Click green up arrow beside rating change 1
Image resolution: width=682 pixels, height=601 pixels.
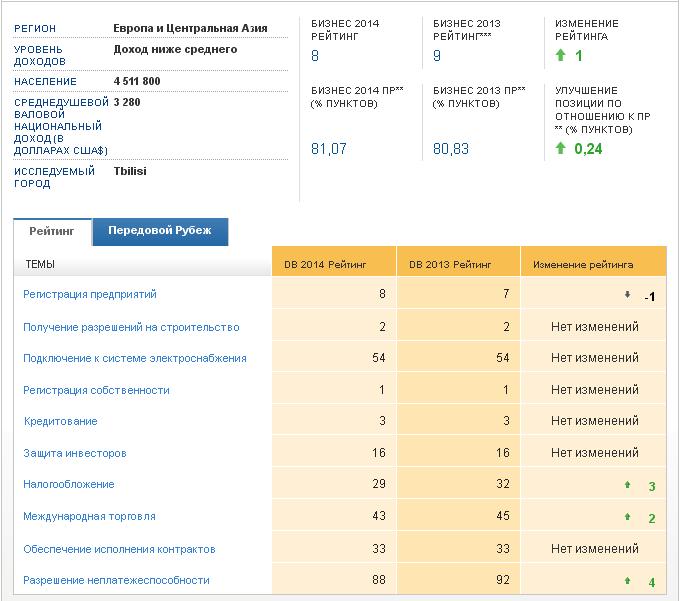click(561, 56)
